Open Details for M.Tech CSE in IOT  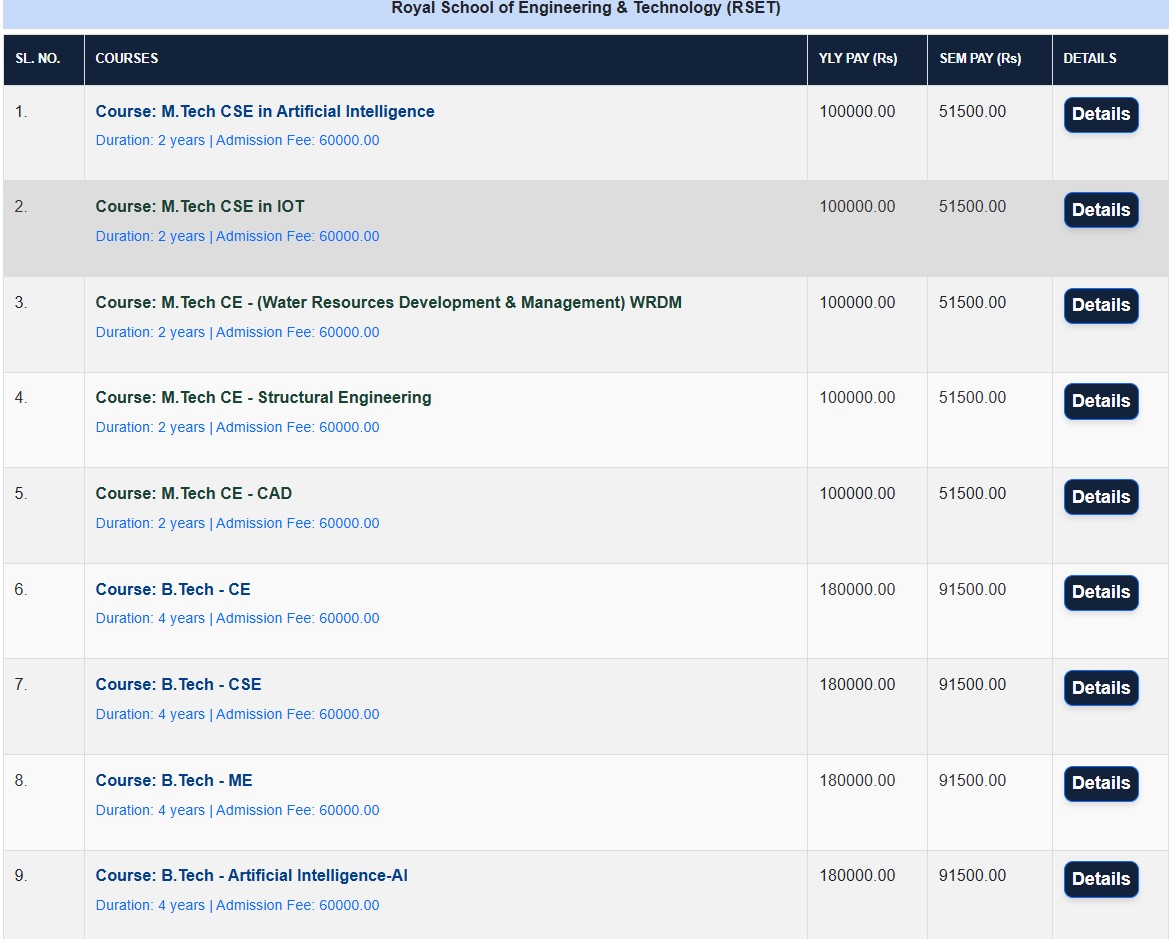(x=1101, y=210)
